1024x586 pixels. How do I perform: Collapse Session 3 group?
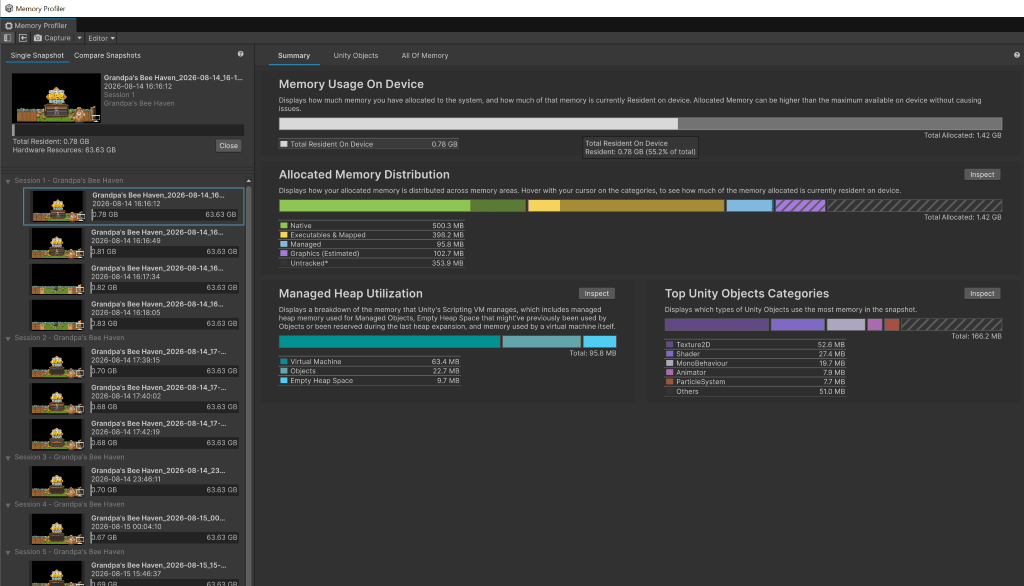(x=8, y=458)
